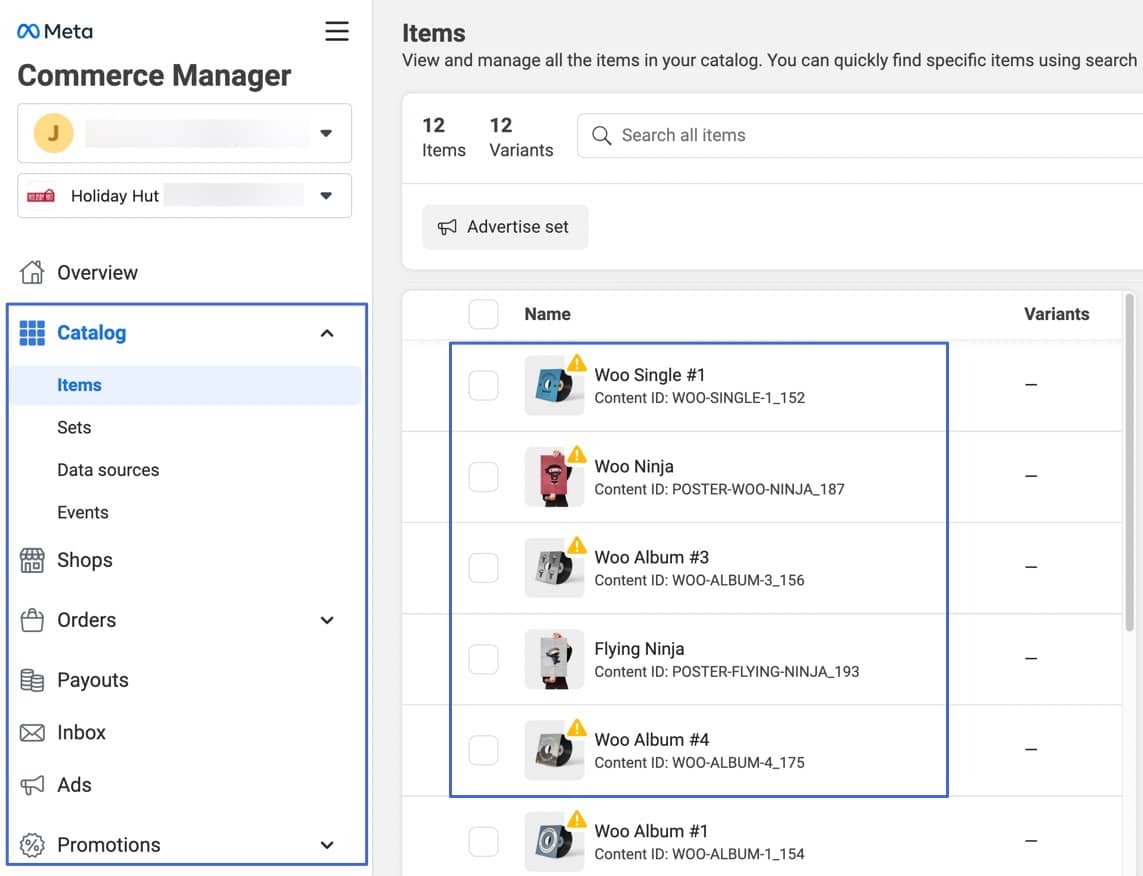Click the Inbox envelope icon

[32, 732]
